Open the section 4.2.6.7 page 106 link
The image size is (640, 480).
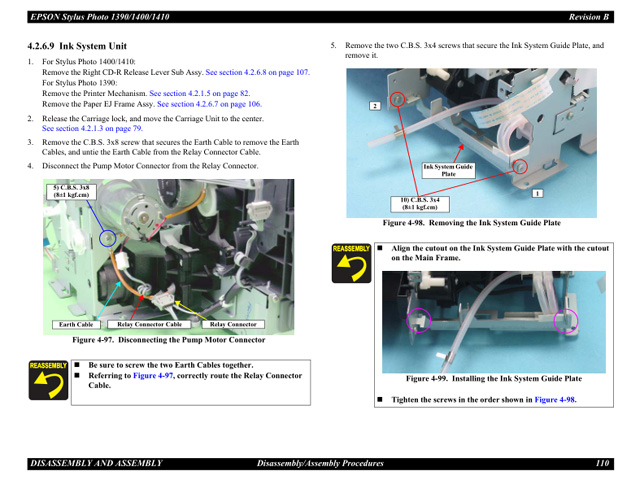click(209, 104)
